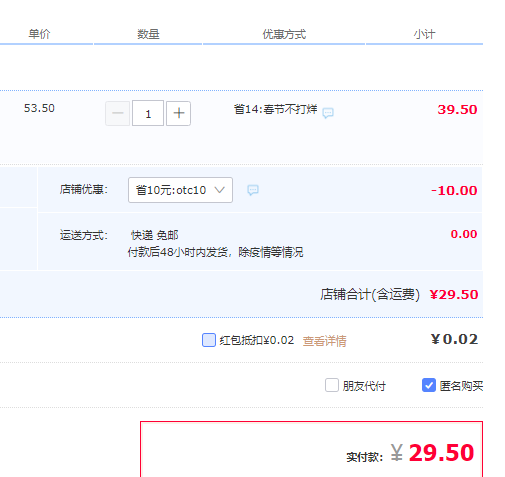
Task: Click the 快递 免邮 shipping method text
Action: pos(155,235)
